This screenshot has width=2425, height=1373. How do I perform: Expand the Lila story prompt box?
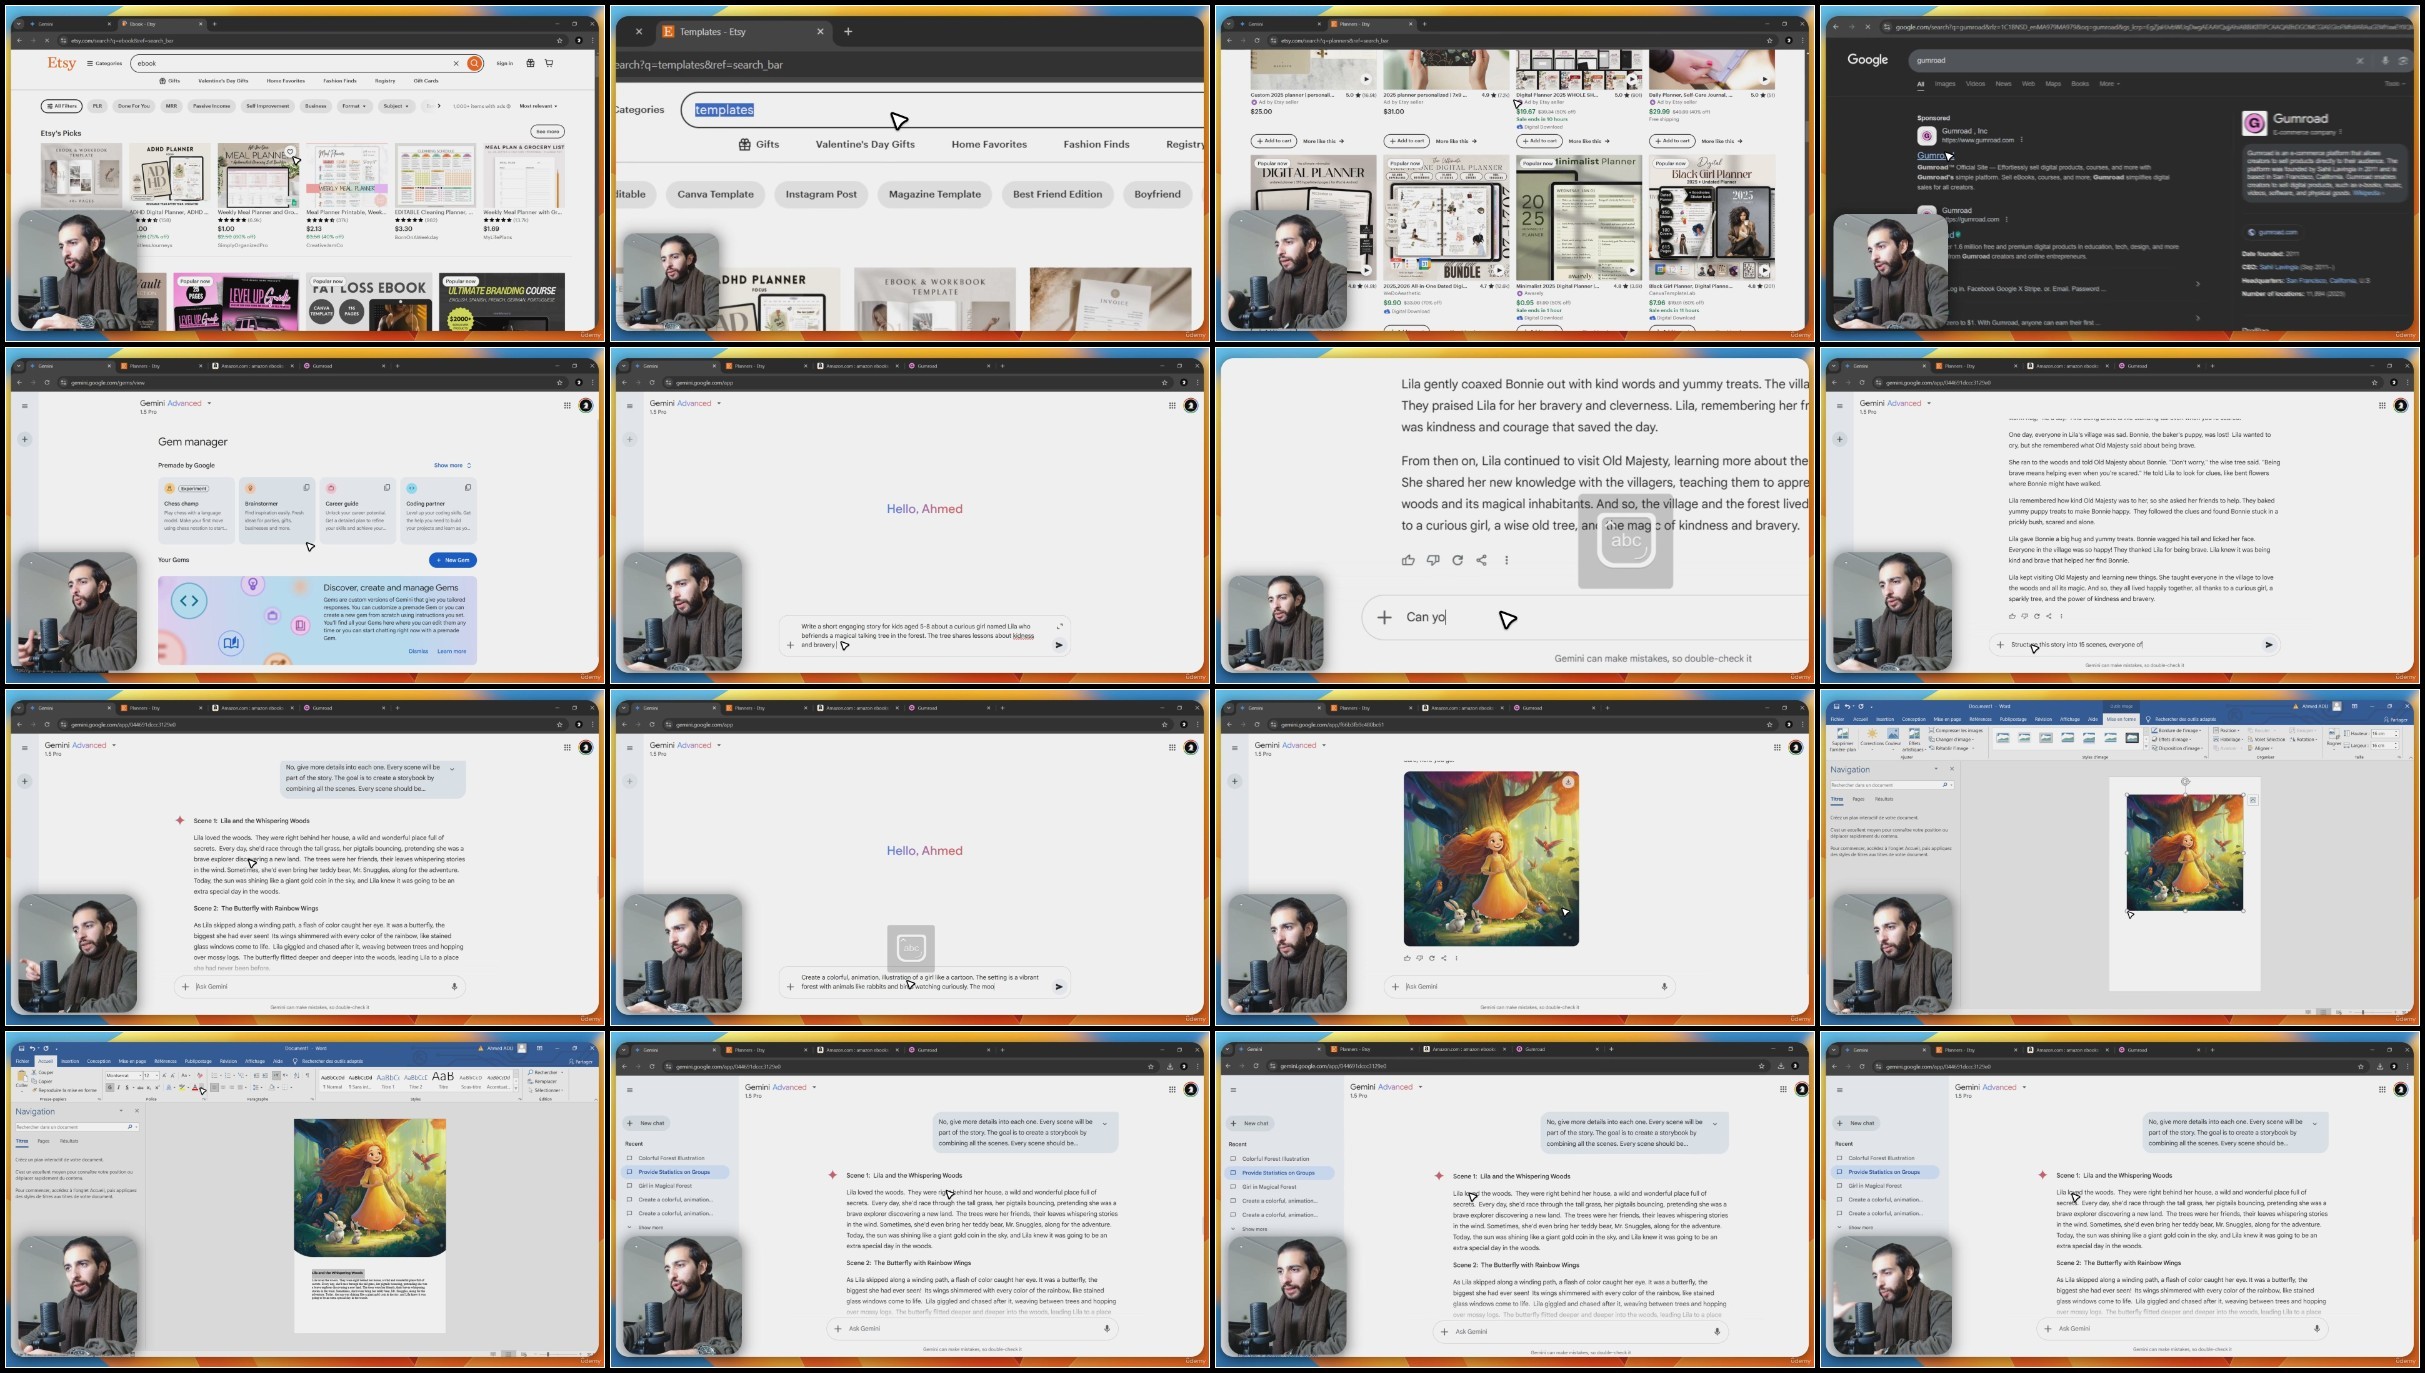pyautogui.click(x=1059, y=626)
